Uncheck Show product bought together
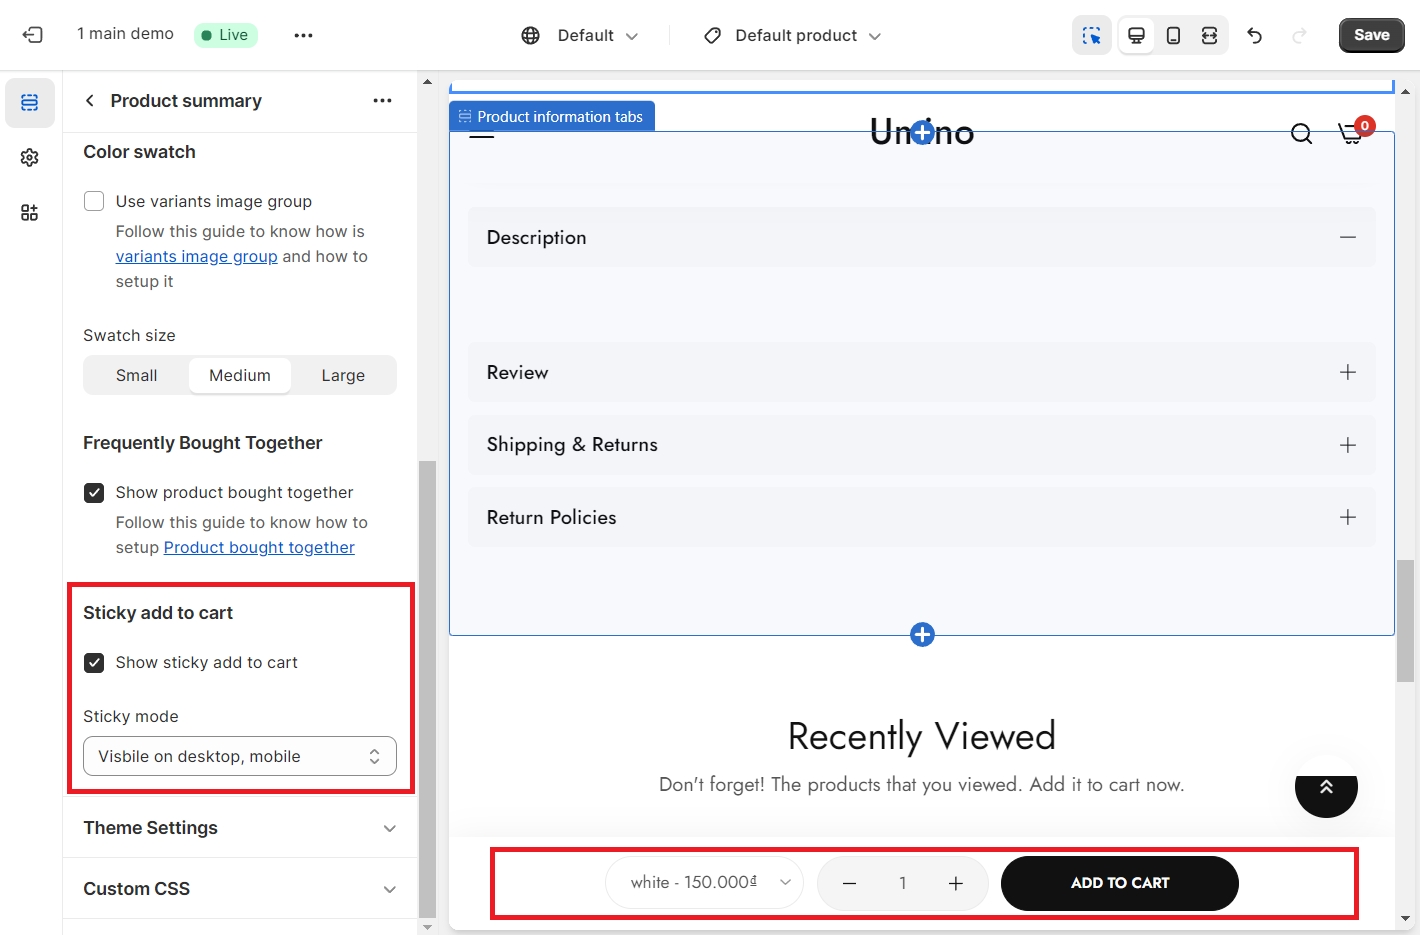1420x935 pixels. coord(94,493)
